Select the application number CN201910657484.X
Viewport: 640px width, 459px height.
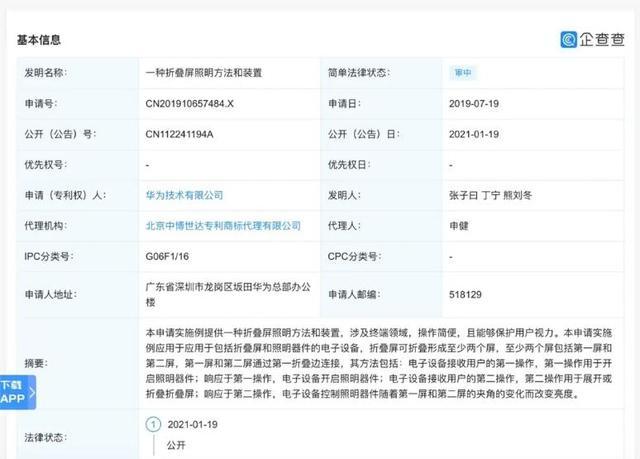pyautogui.click(x=189, y=104)
